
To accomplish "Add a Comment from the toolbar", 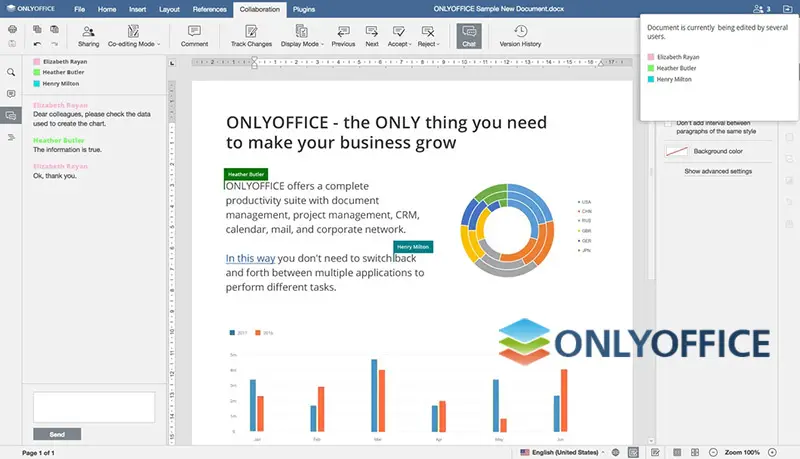I will tap(194, 36).
